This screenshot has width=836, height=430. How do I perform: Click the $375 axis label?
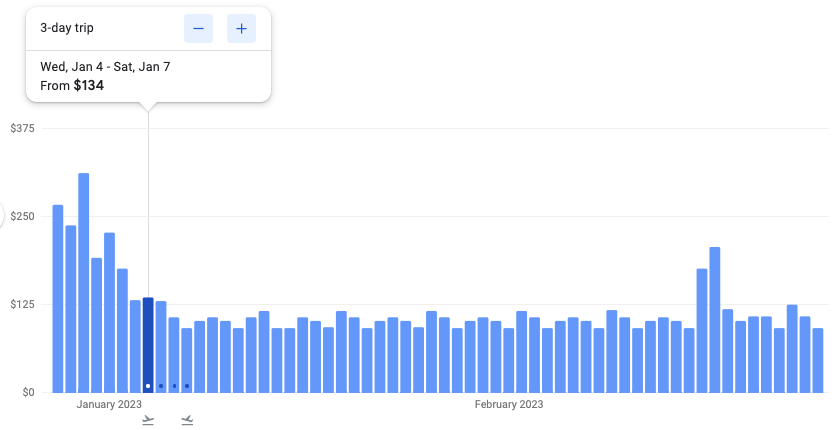click(x=22, y=128)
